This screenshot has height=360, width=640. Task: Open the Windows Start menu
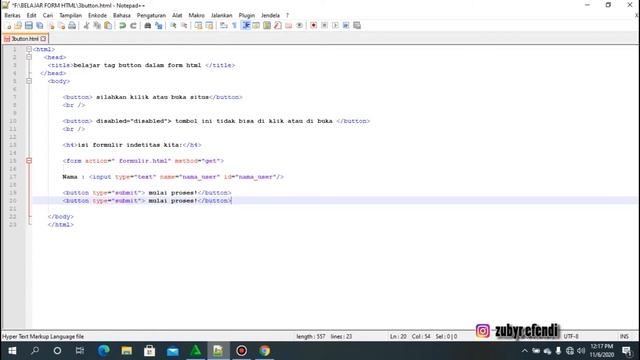pos(12,351)
